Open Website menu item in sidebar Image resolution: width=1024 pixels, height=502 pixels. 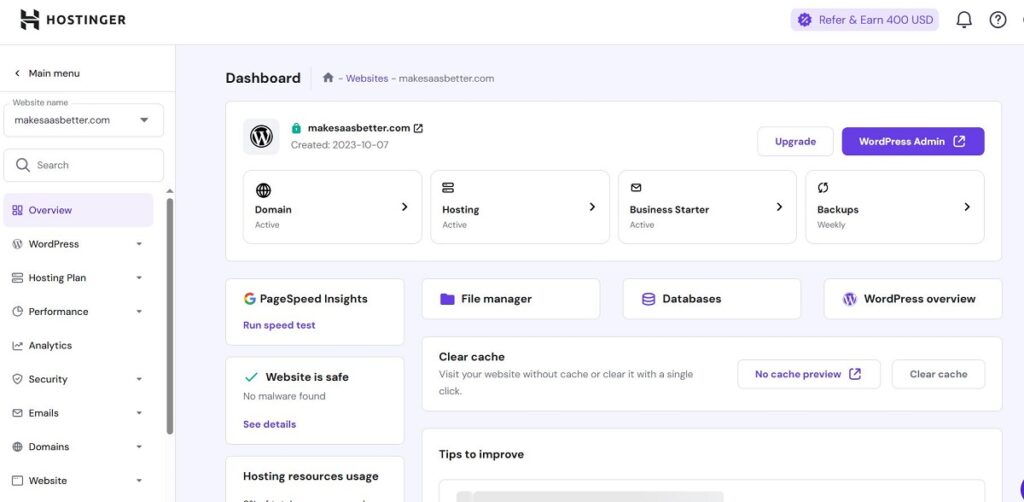tap(78, 480)
